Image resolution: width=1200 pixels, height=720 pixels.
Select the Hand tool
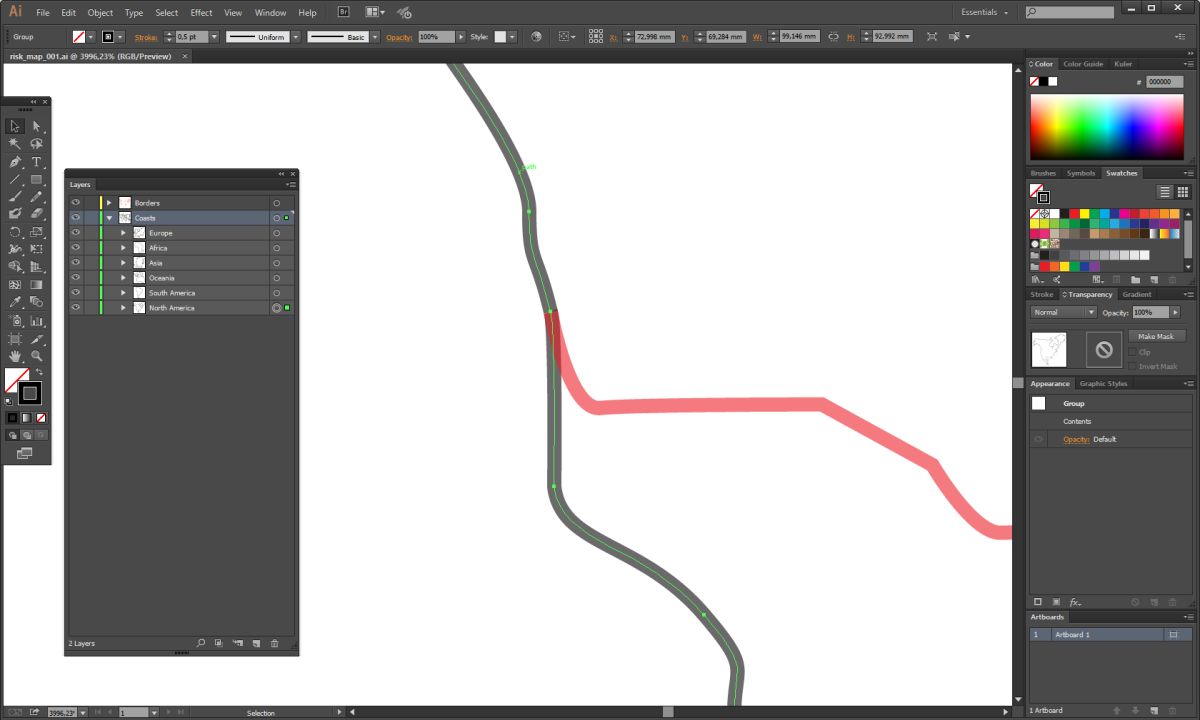[x=15, y=356]
